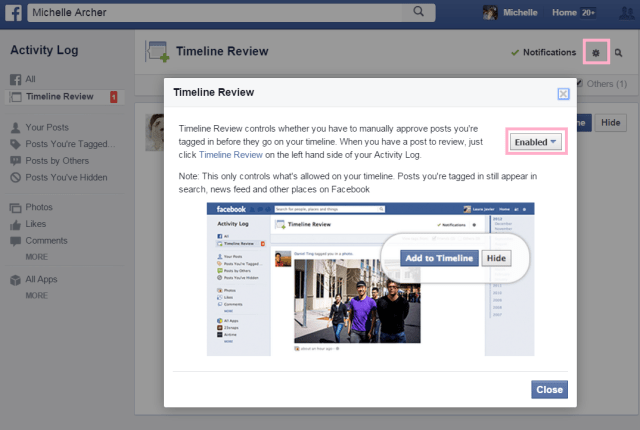Click the Facebook logo icon

12,13
